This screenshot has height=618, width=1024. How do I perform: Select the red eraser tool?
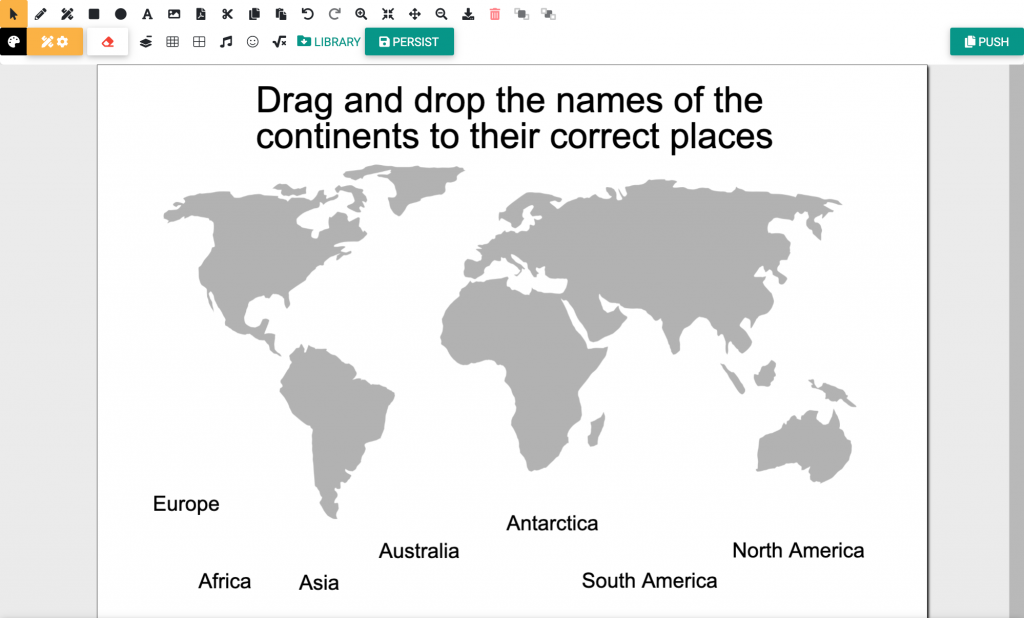tap(108, 42)
